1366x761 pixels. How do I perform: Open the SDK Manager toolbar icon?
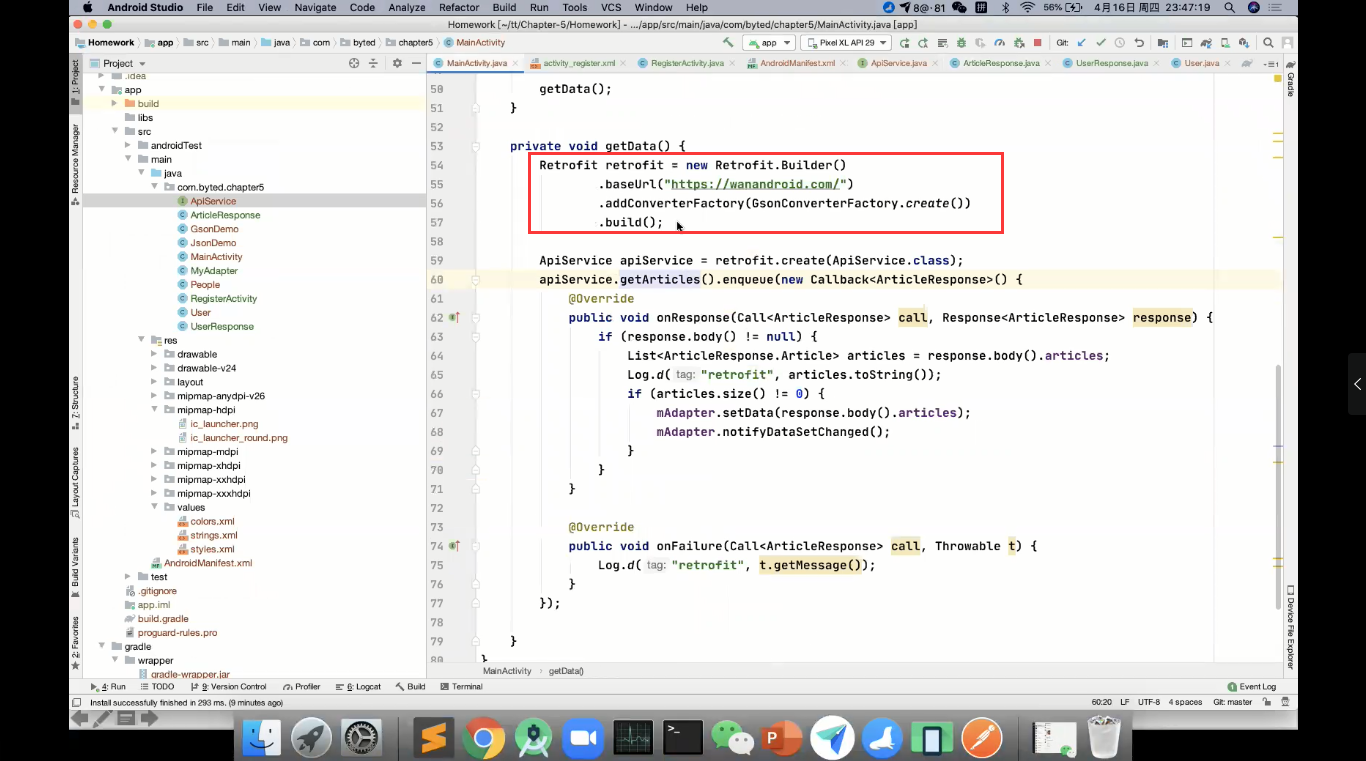pyautogui.click(x=1243, y=42)
